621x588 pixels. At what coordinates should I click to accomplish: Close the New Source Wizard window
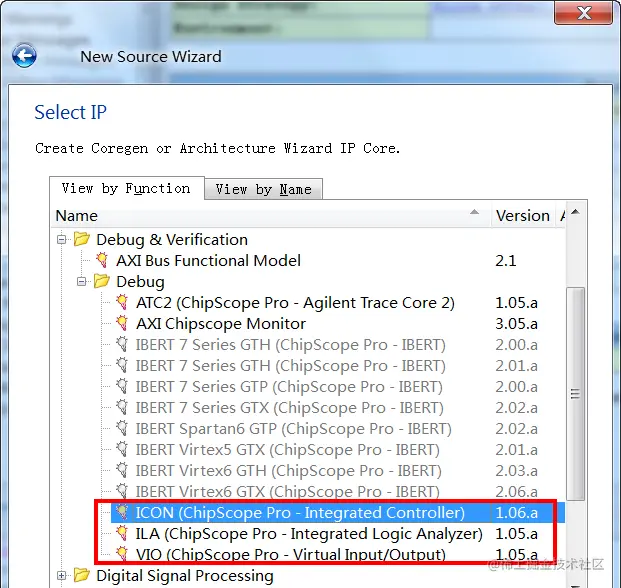[x=583, y=13]
